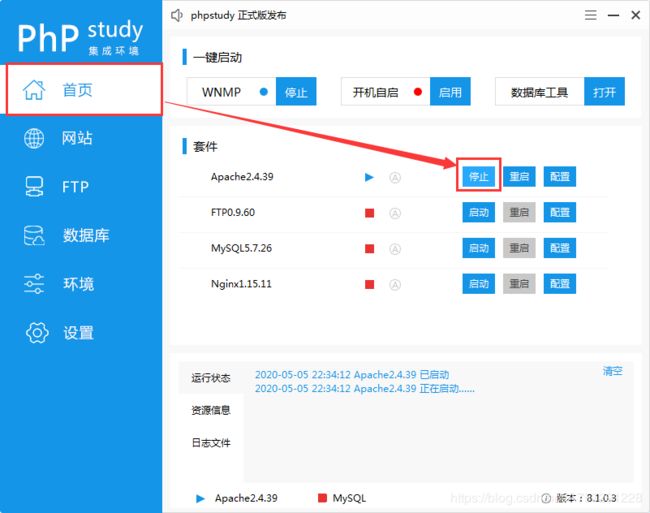650x513 pixels.
Task: Click the greyed restart button for Nginx1.15.11
Action: point(519,284)
